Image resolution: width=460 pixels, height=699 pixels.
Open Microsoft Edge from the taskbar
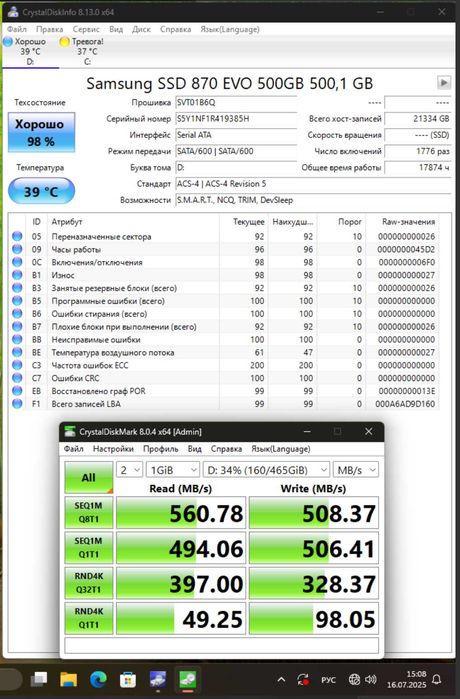(x=98, y=679)
